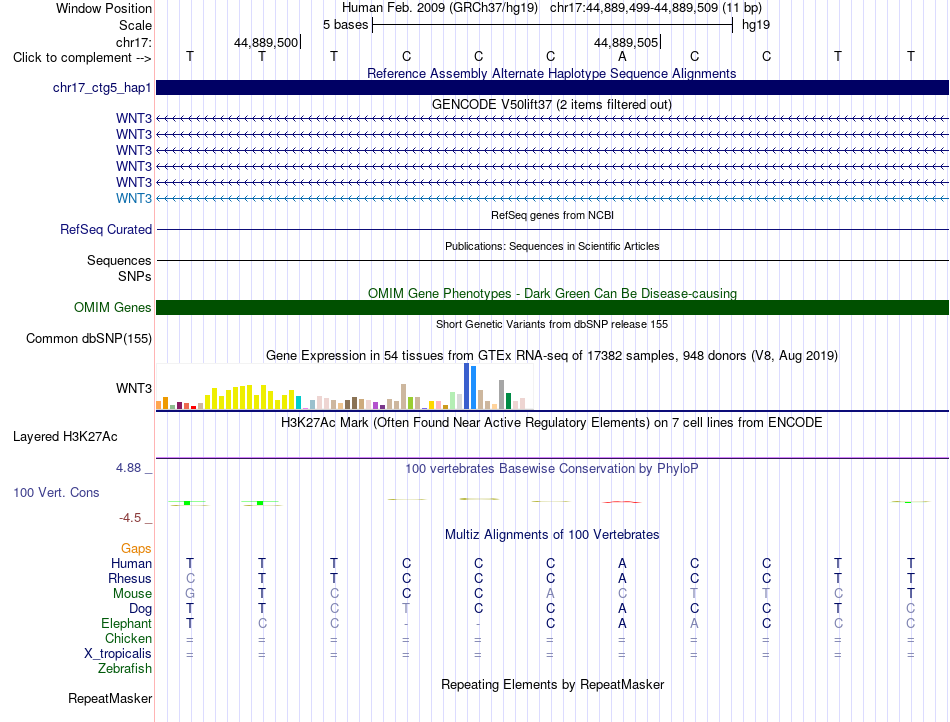Open 'Multiz Alignments of 100 Vertebrates' title
The image size is (950, 722).
click(552, 534)
